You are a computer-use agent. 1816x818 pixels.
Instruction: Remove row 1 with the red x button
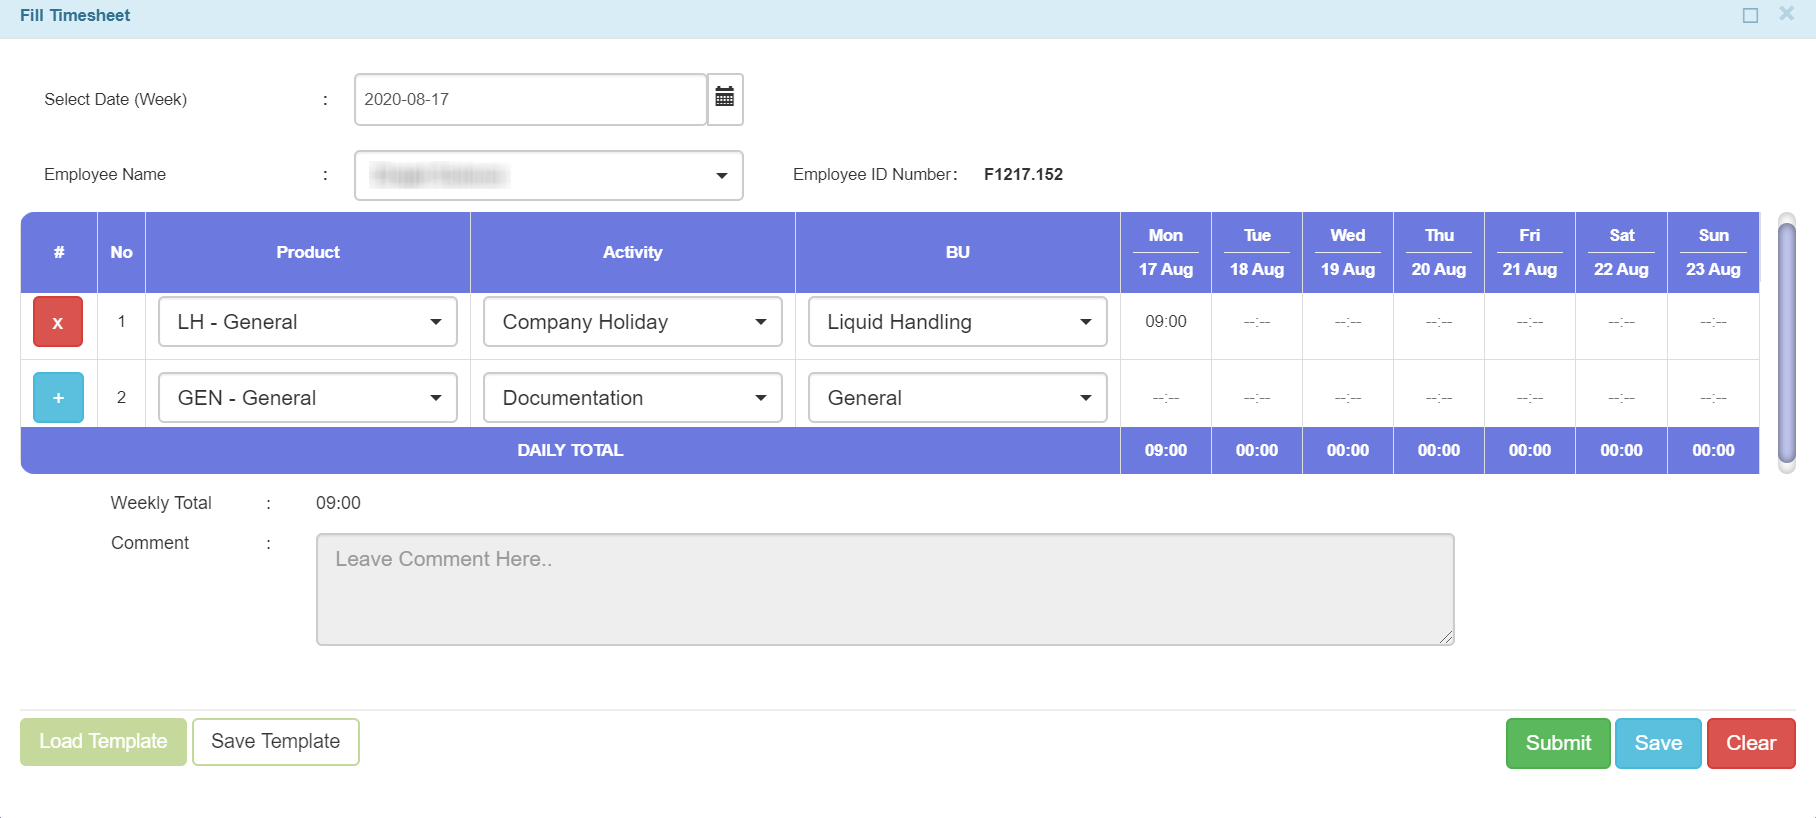(x=58, y=322)
